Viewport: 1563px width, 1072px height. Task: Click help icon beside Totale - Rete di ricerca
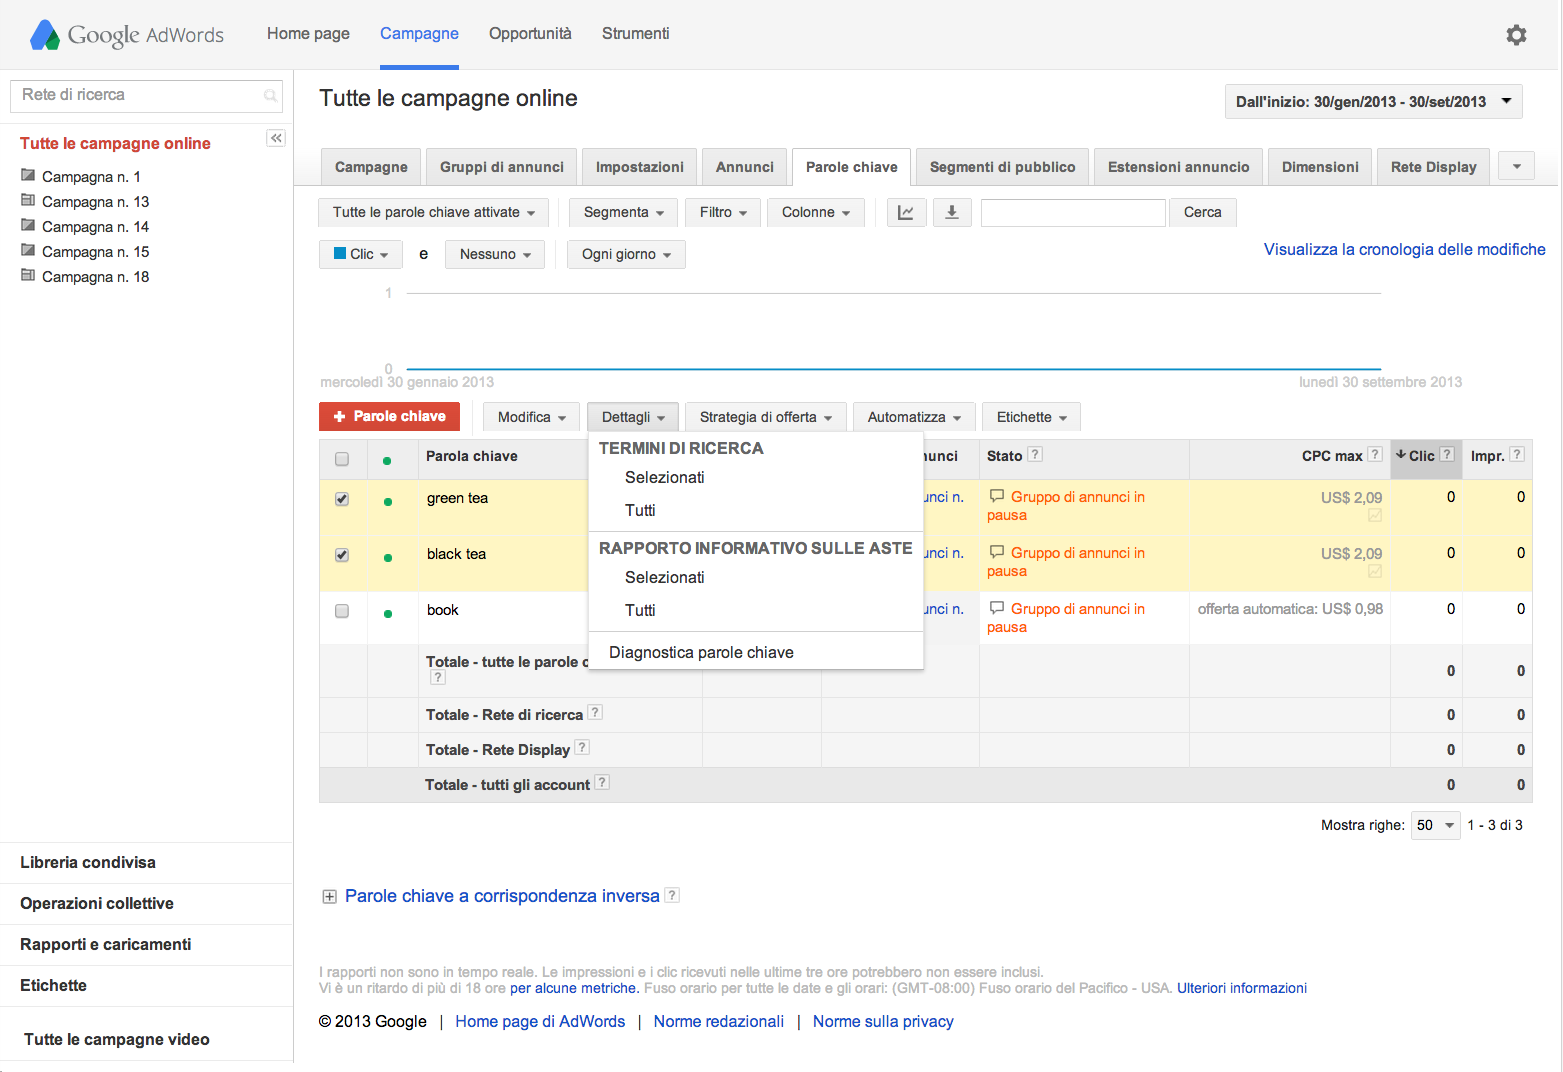pyautogui.click(x=595, y=712)
